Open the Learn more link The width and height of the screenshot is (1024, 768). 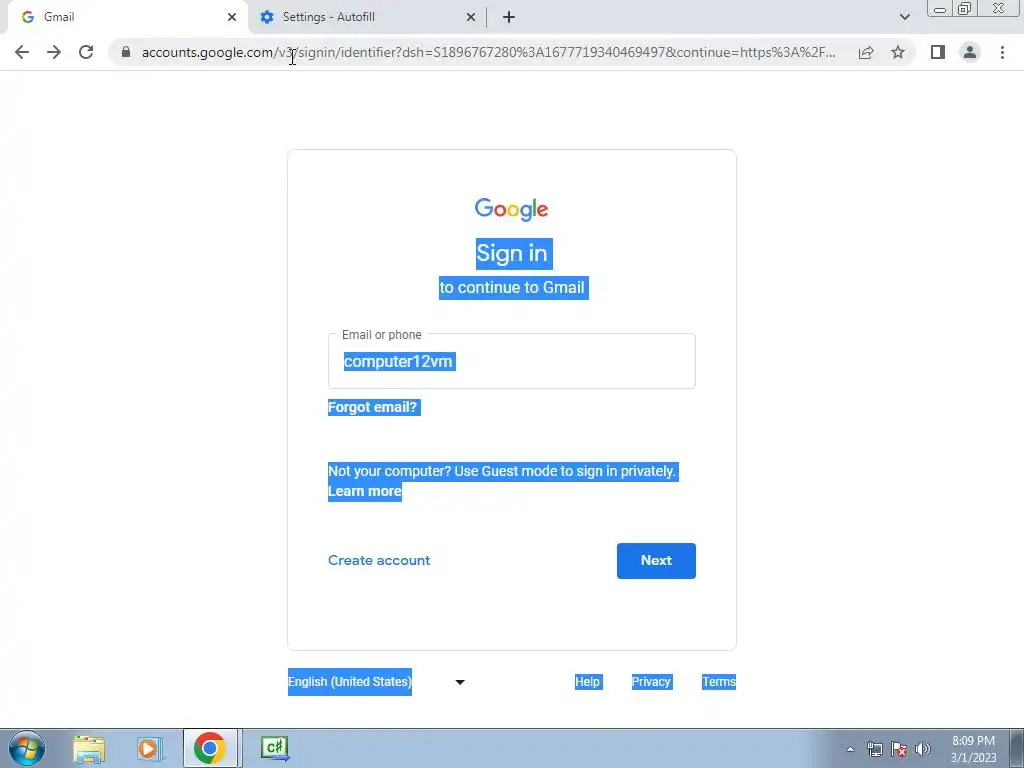[364, 491]
